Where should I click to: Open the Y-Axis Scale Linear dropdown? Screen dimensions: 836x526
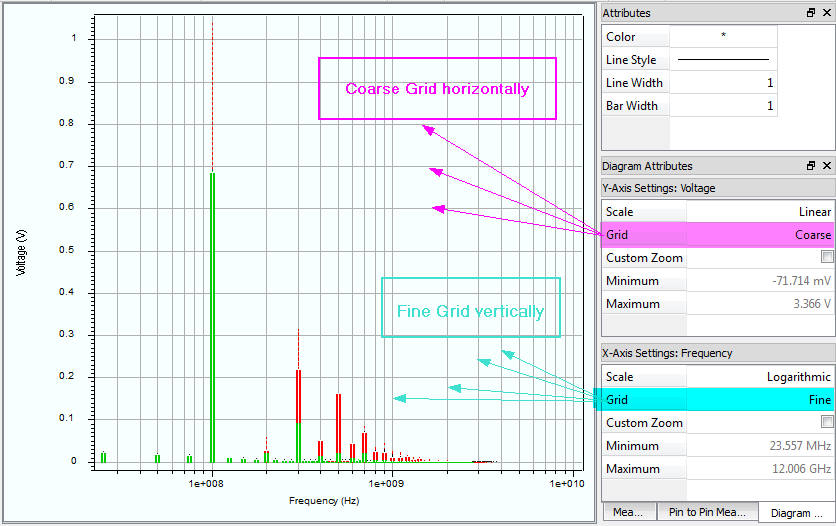coord(760,212)
